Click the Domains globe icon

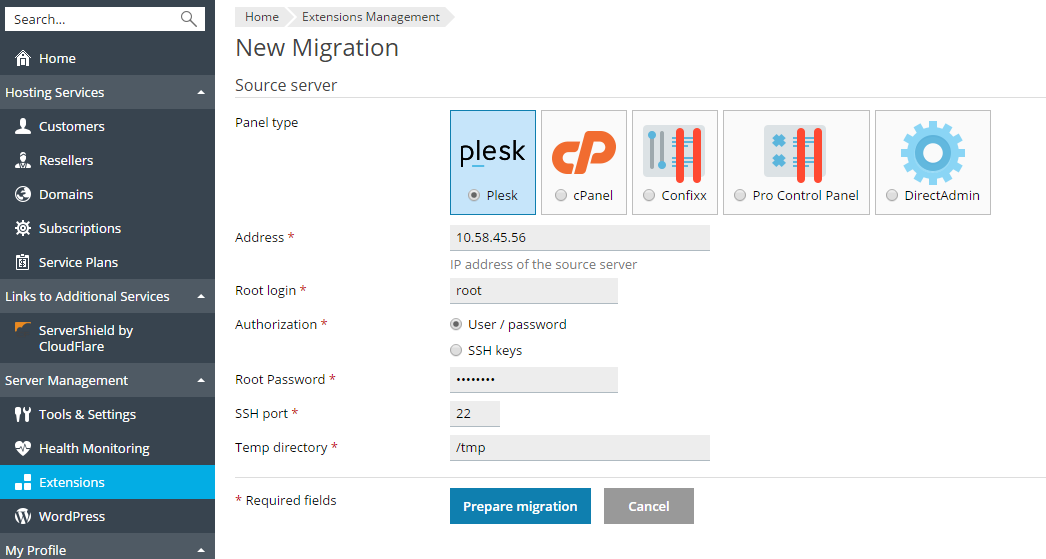point(23,195)
